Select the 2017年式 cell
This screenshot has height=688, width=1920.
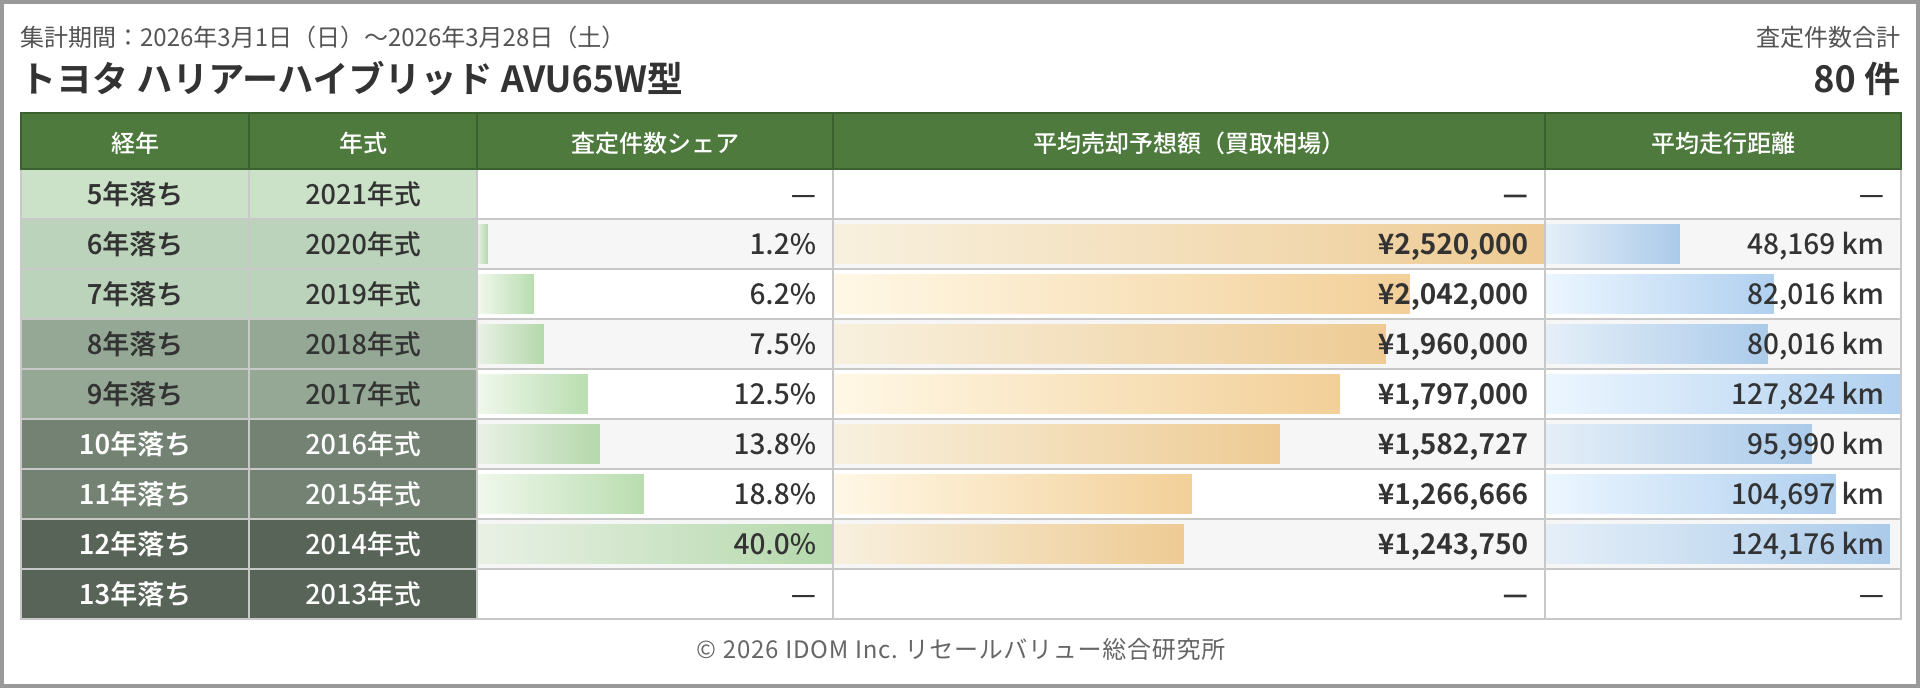pos(363,394)
